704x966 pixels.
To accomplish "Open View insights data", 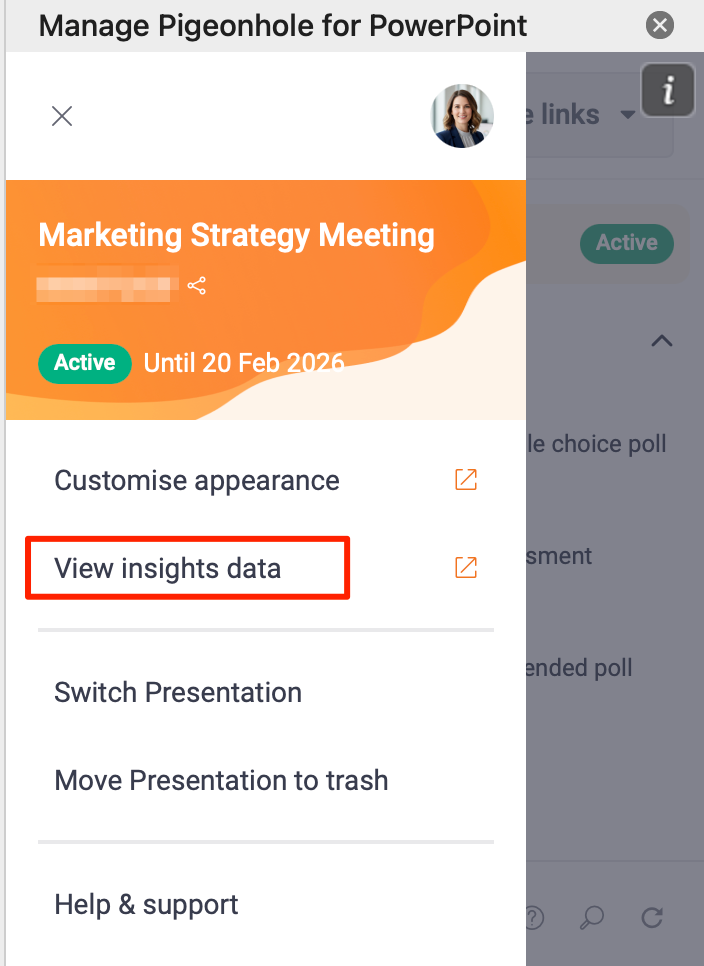I will click(x=168, y=568).
